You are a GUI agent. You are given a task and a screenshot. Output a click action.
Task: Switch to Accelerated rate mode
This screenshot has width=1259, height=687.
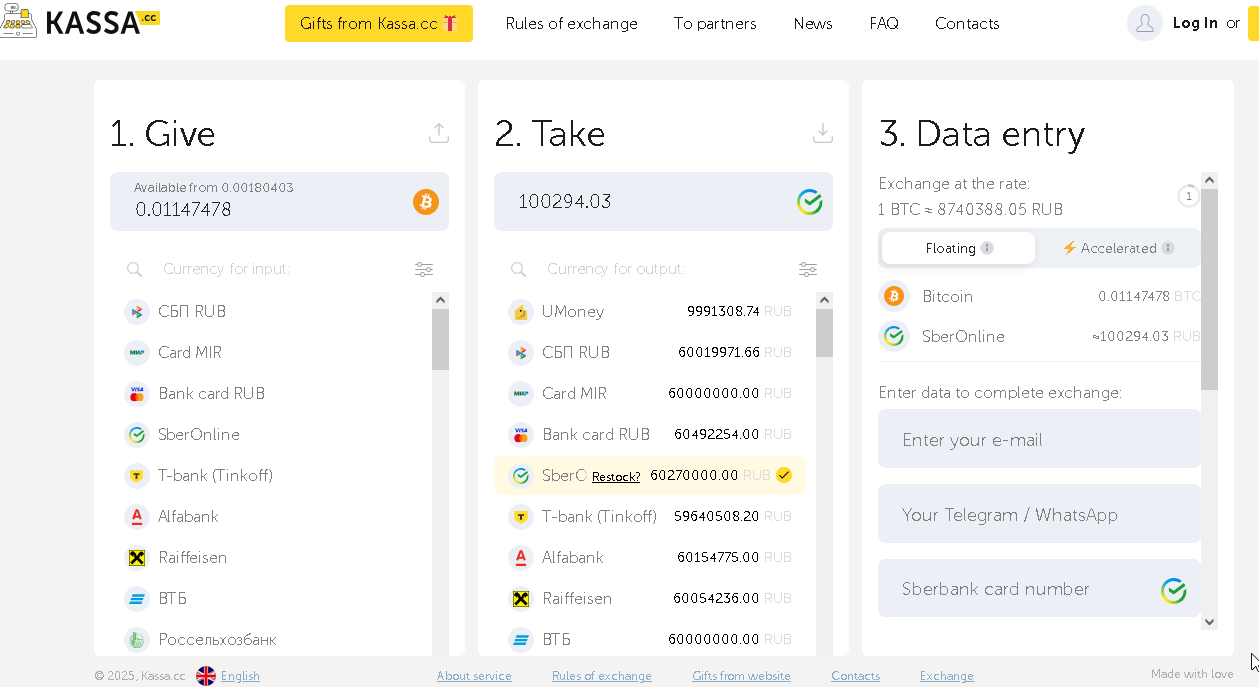tap(1118, 248)
